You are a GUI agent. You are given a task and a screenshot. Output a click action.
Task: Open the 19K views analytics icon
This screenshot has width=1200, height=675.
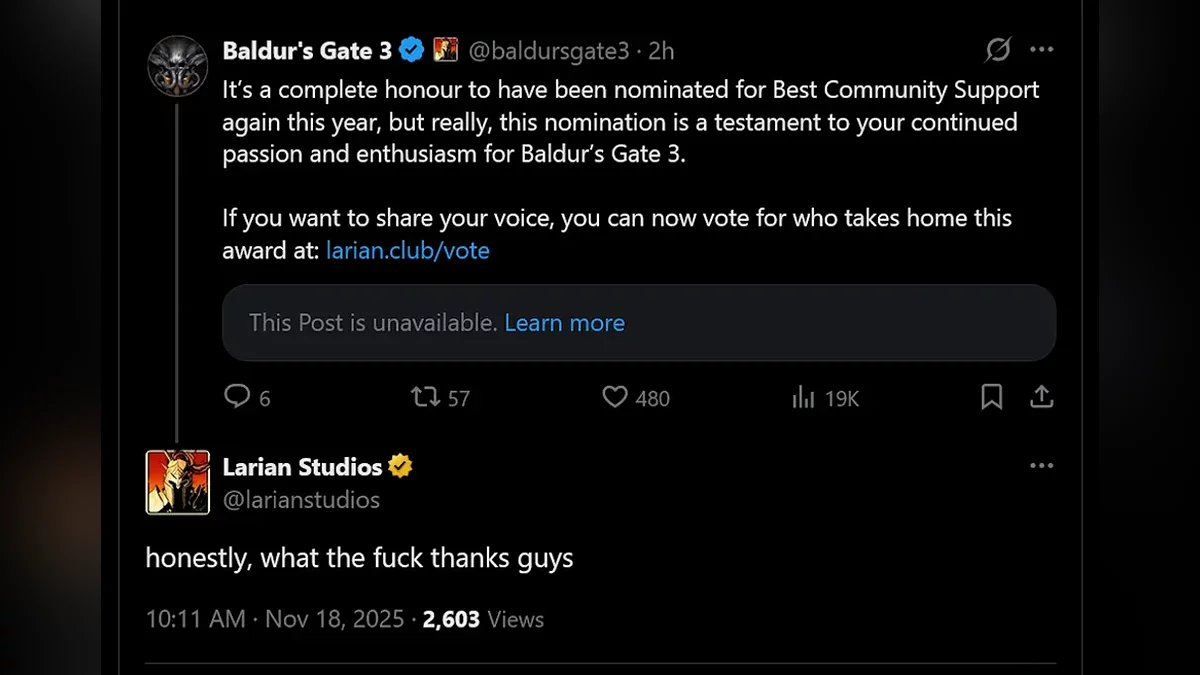point(803,398)
